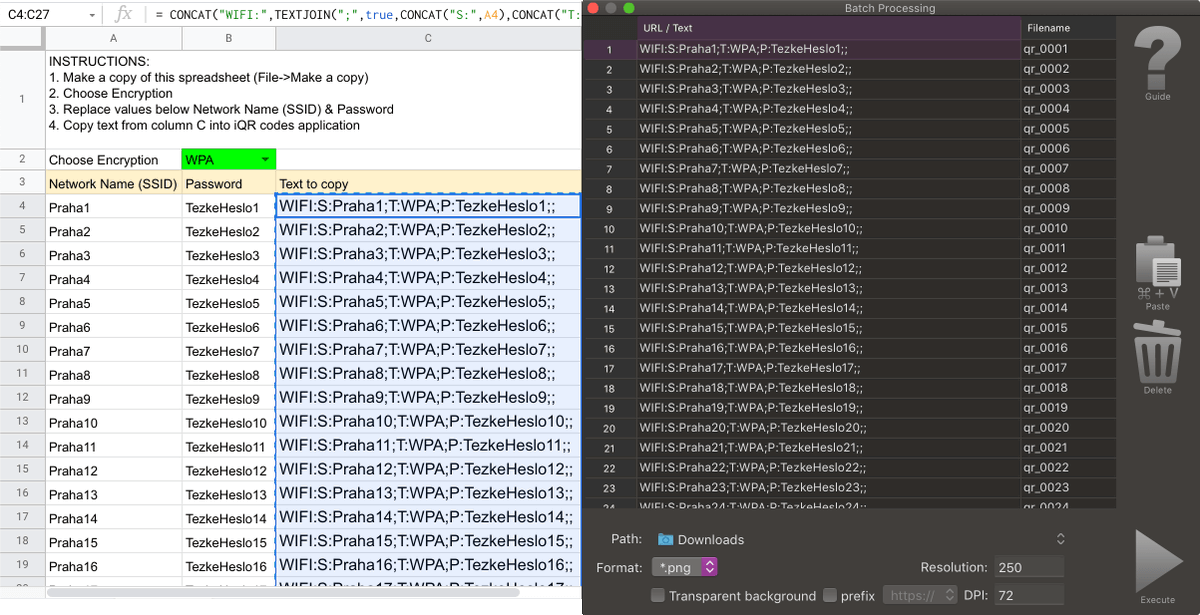Open the Name box dropdown arrow

coord(91,15)
